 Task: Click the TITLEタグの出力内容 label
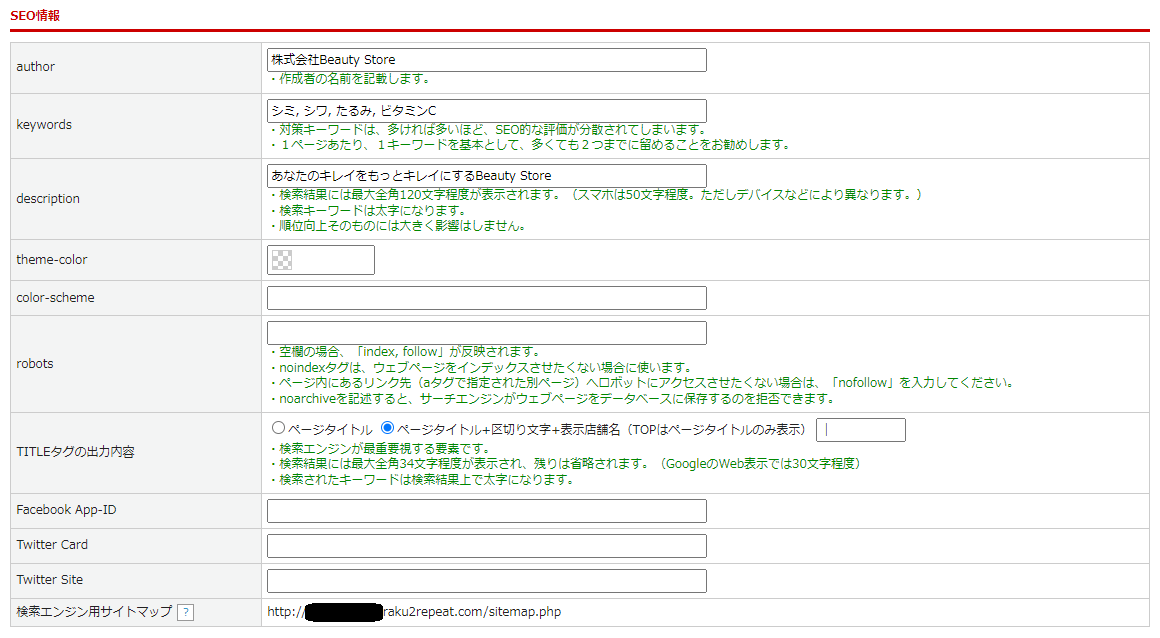(75, 451)
